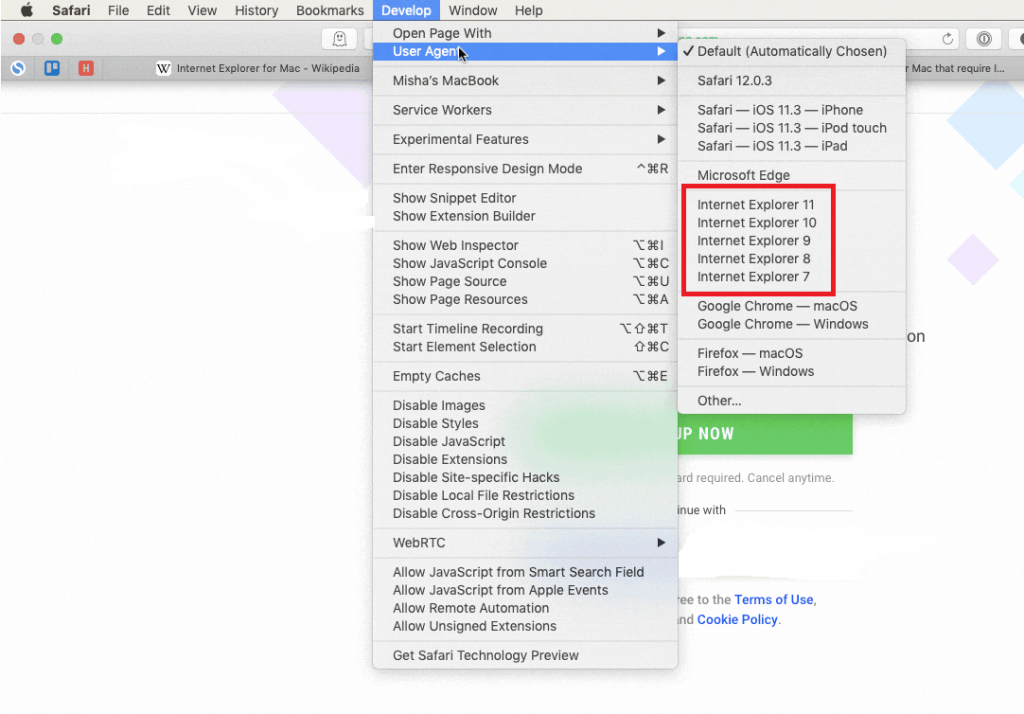Image resolution: width=1024 pixels, height=714 pixels.
Task: Click the 1Password toolbar icon
Action: coord(984,39)
